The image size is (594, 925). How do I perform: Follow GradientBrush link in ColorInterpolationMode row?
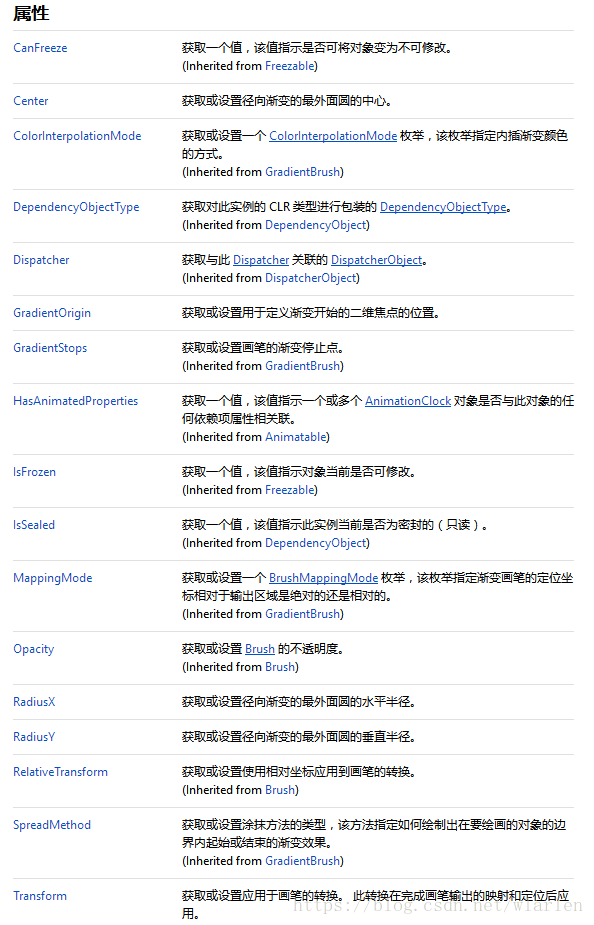pos(303,172)
